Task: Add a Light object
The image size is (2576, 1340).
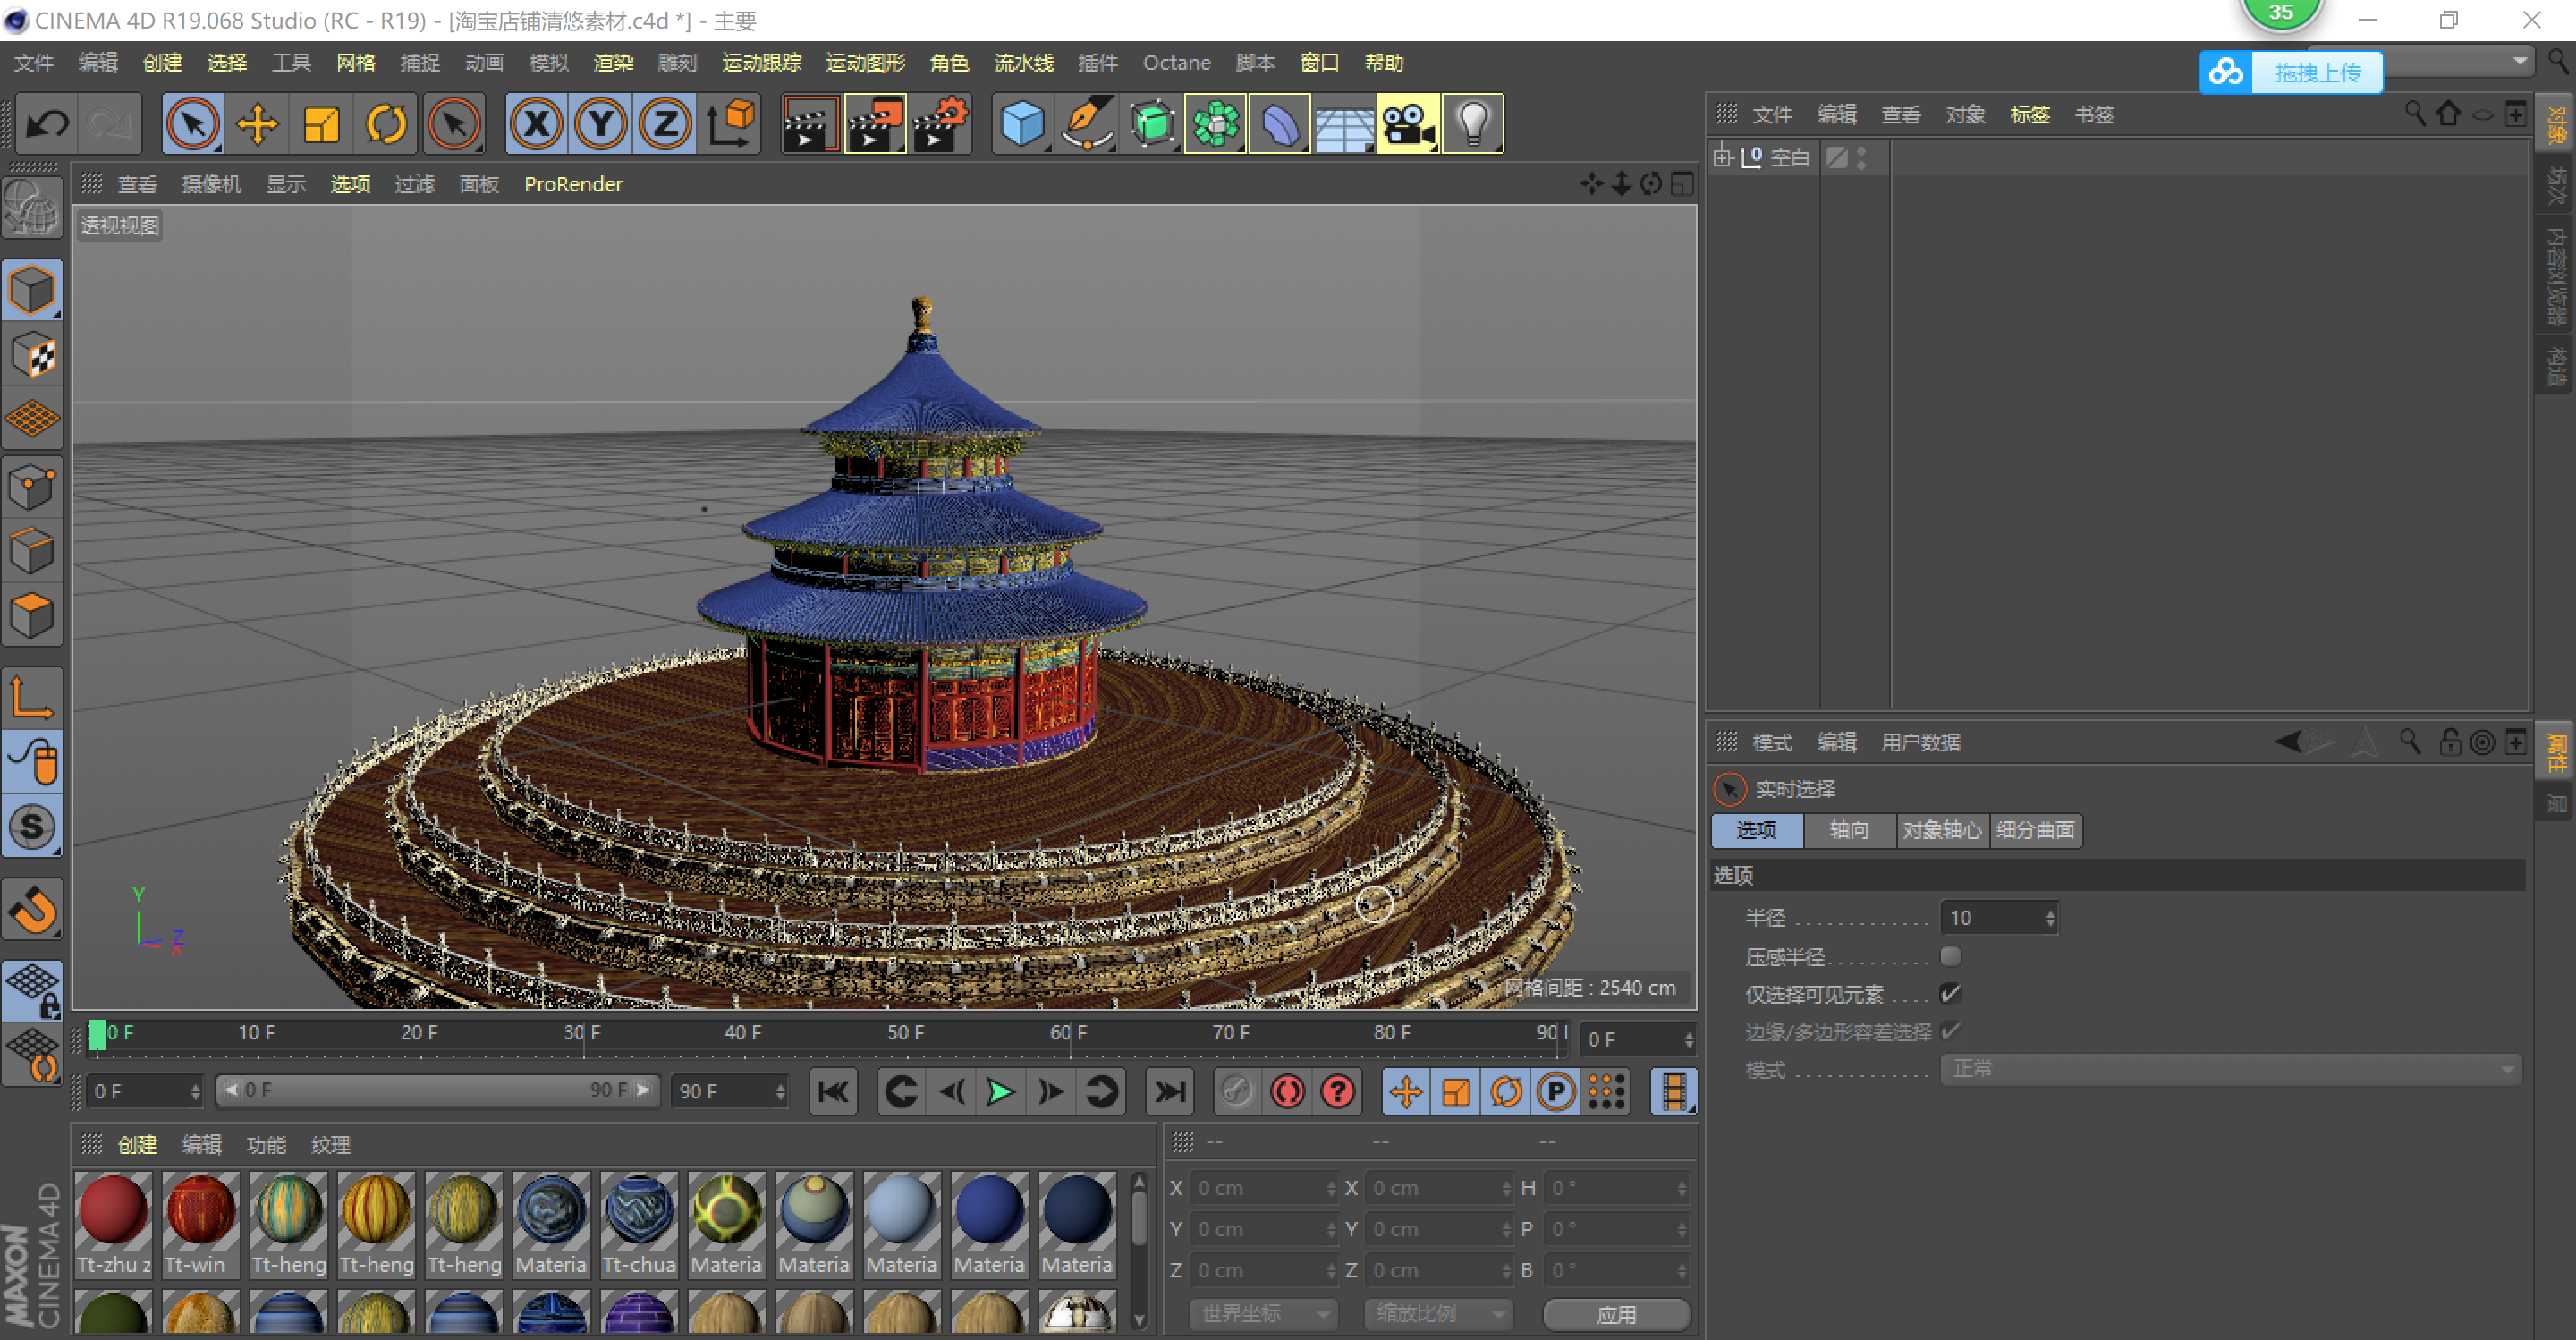Action: [1472, 124]
